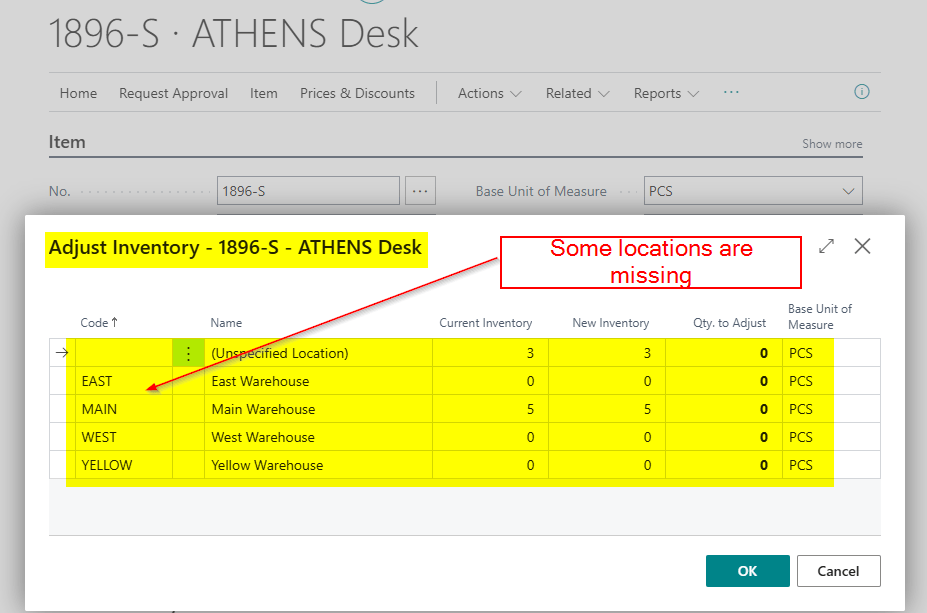Image resolution: width=927 pixels, height=613 pixels.
Task: Click the ellipsis button beside No. field
Action: point(420,191)
